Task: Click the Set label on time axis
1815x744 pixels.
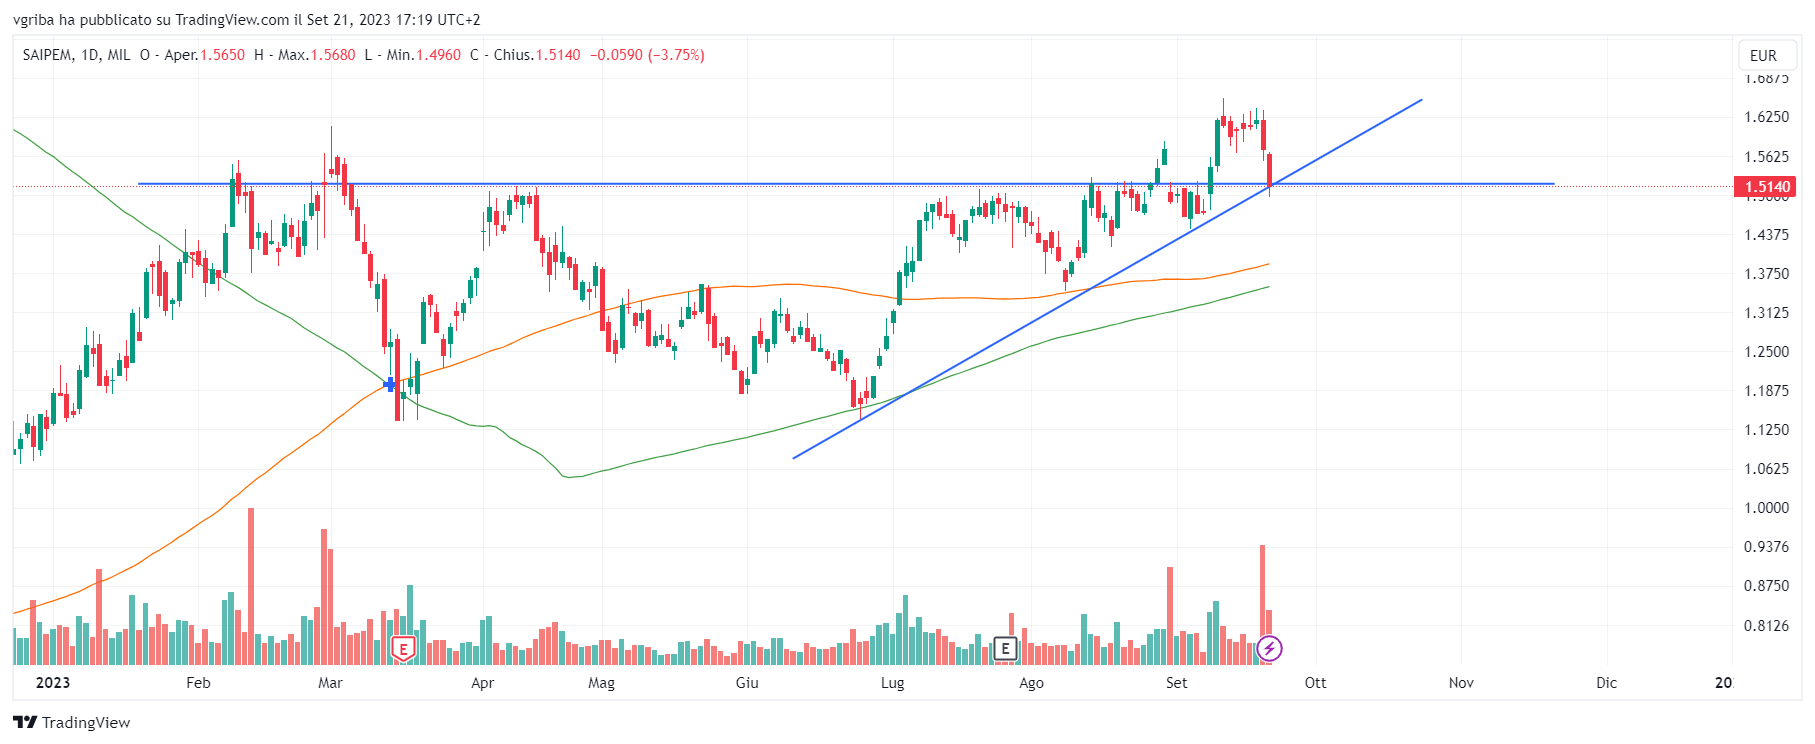Action: pos(1176,683)
